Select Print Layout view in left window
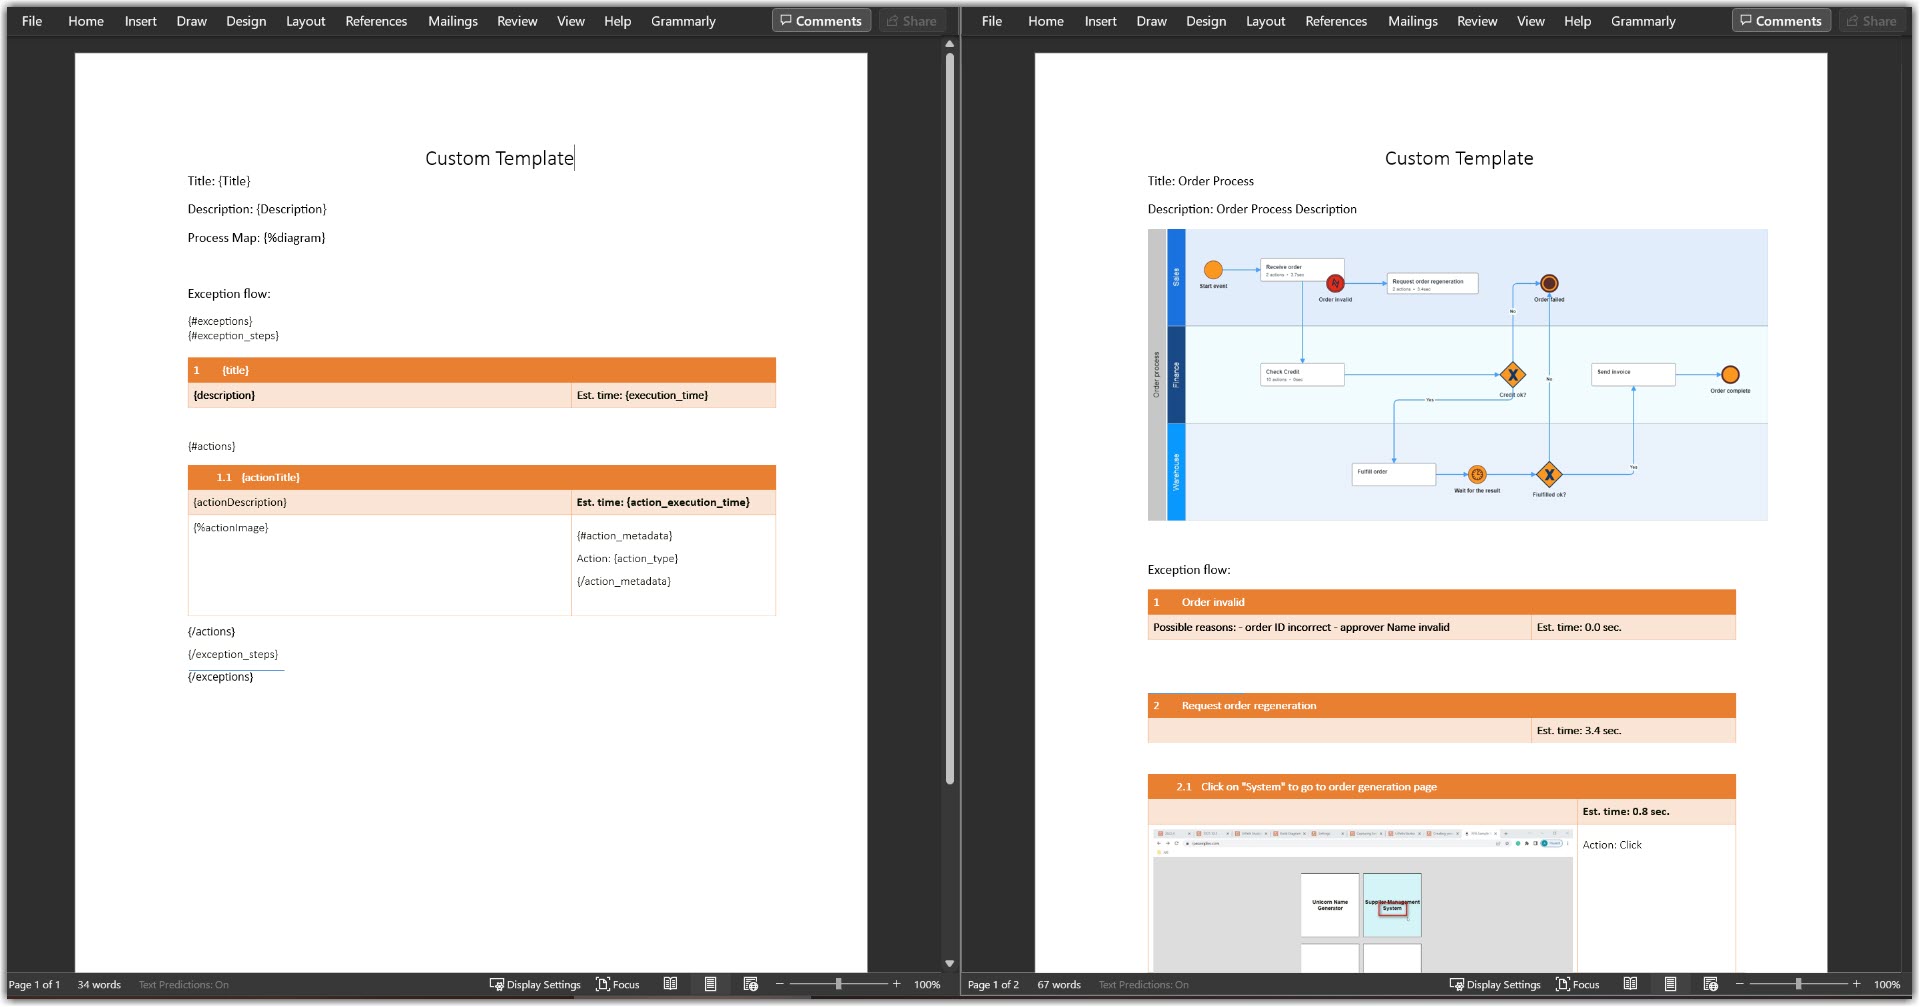Viewport: 1920px width, 1007px height. tap(710, 984)
